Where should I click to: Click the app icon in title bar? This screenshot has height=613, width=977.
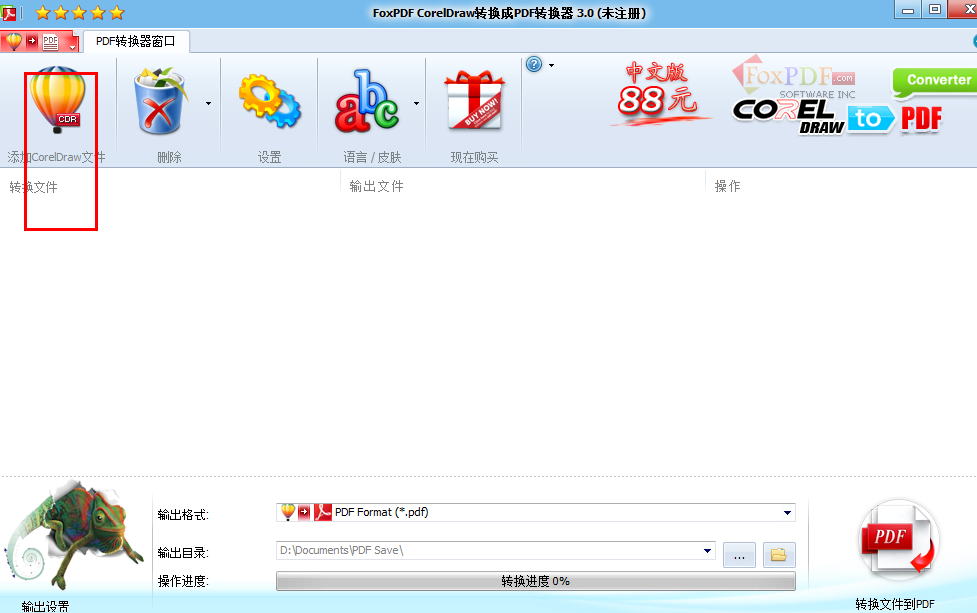[x=9, y=12]
